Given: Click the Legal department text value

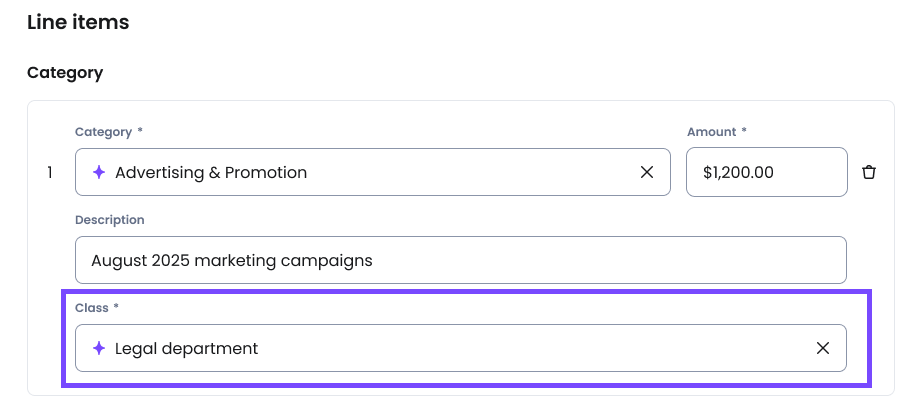Looking at the screenshot, I should click(x=187, y=348).
